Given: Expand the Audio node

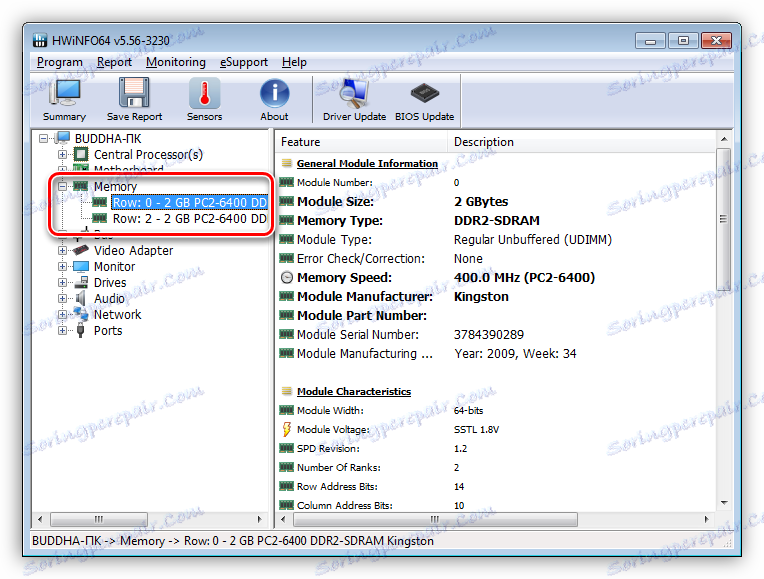Looking at the screenshot, I should (x=62, y=298).
